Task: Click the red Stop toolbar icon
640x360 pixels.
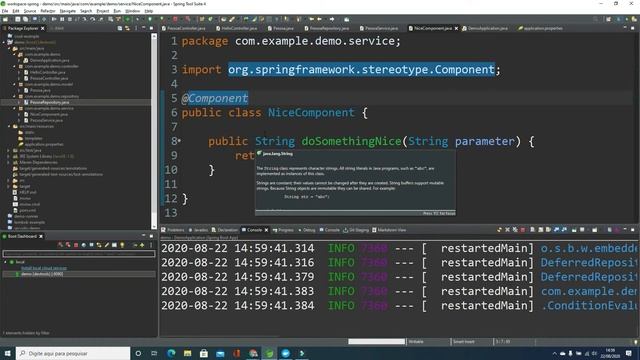Action: 175,19
